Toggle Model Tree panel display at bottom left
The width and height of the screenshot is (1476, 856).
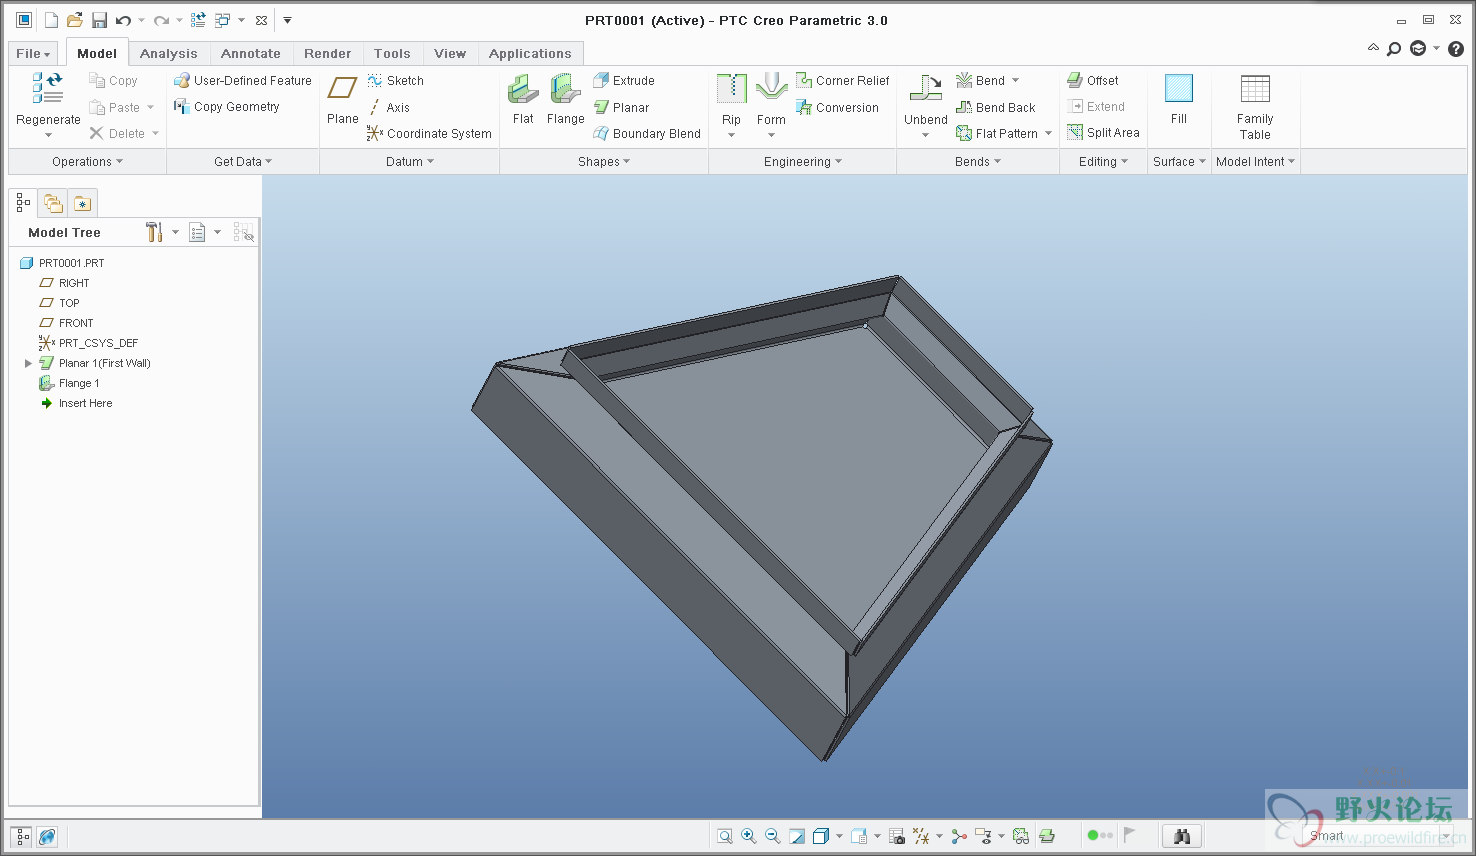point(21,836)
